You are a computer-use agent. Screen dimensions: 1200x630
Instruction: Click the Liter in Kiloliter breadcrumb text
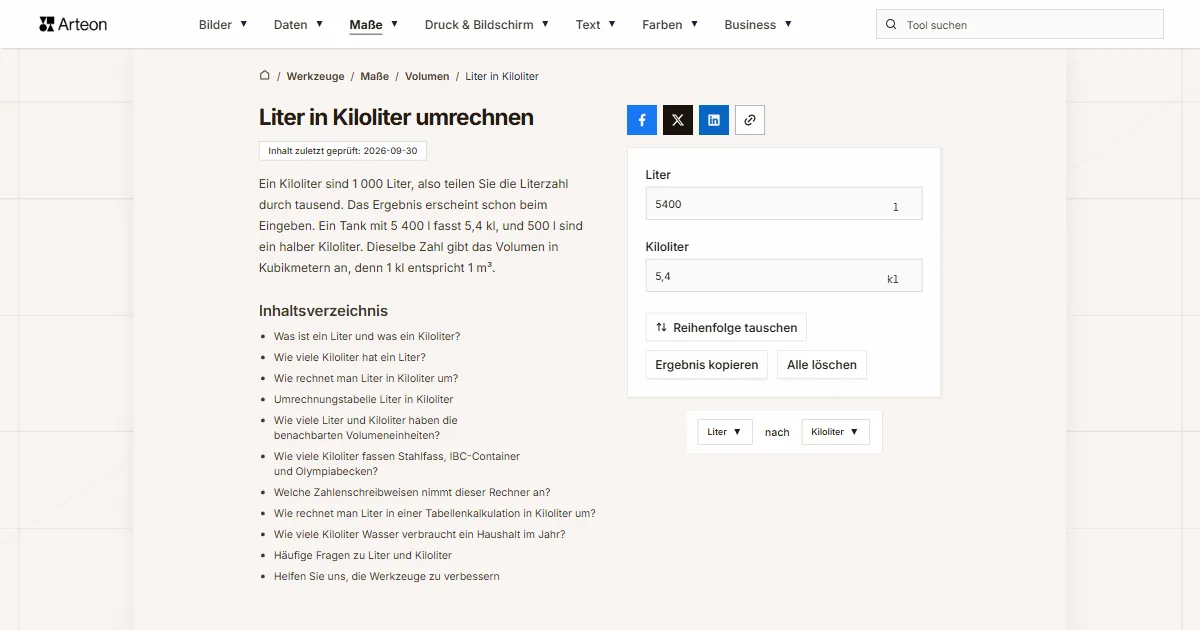click(x=502, y=76)
